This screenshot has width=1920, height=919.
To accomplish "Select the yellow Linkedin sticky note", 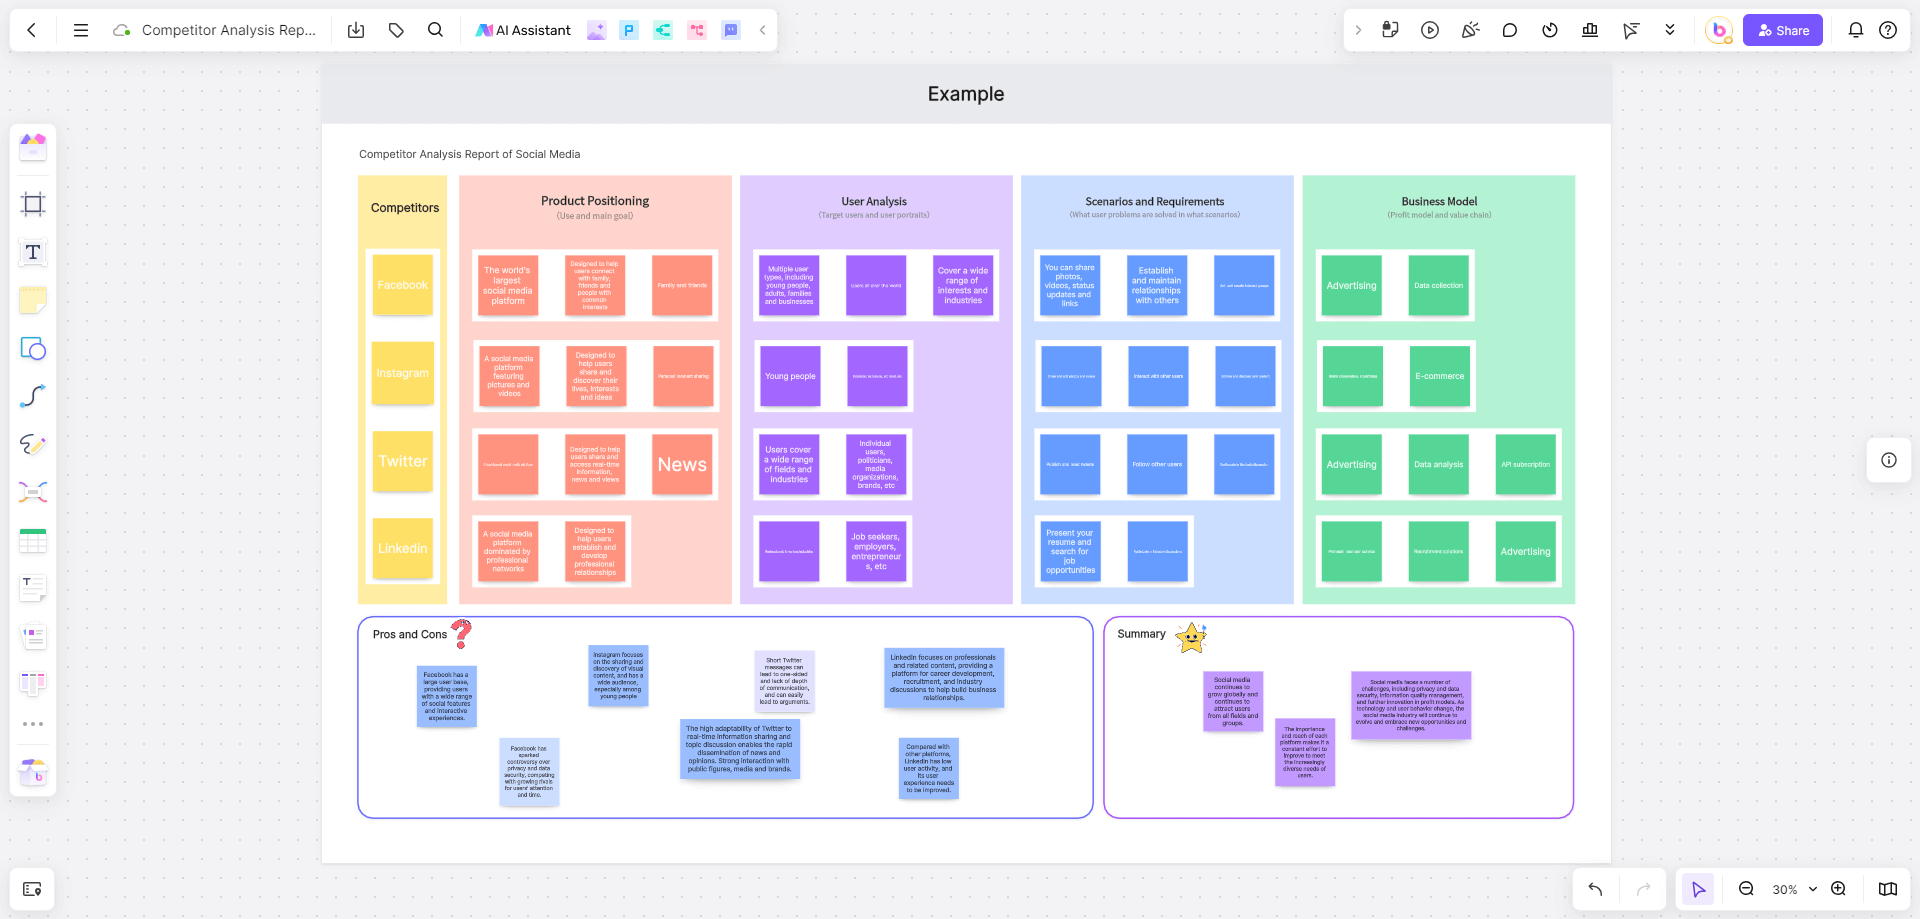I will 403,548.
